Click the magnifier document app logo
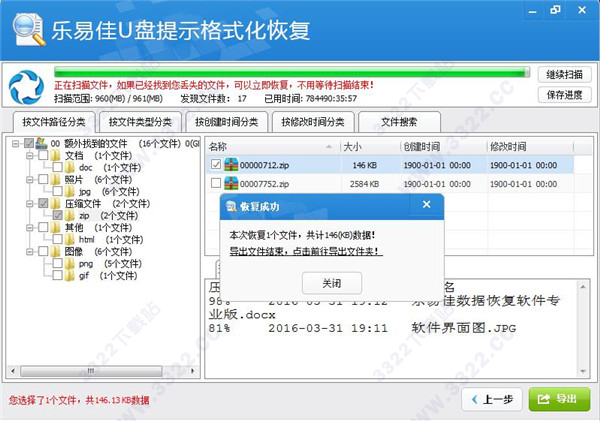The width and height of the screenshot is (600, 421). pyautogui.click(x=29, y=30)
